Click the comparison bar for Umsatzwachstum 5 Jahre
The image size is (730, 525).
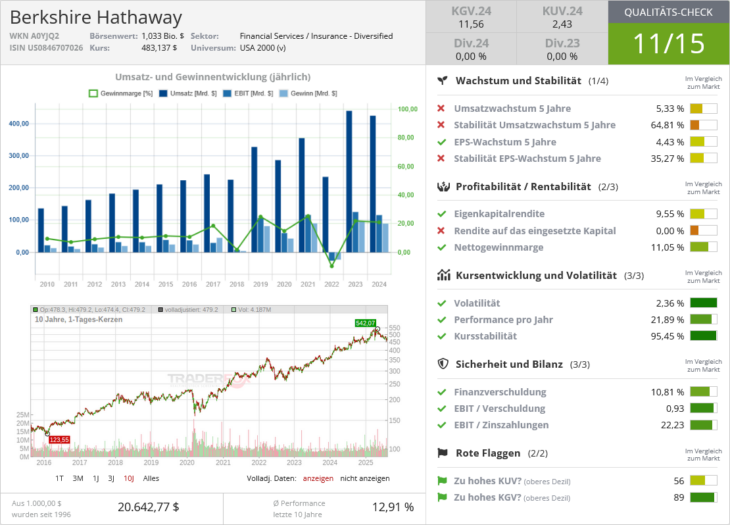pos(703,108)
